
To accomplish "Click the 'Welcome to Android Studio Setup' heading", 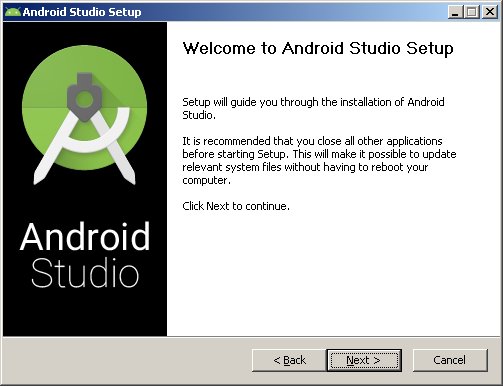I will coord(318,48).
